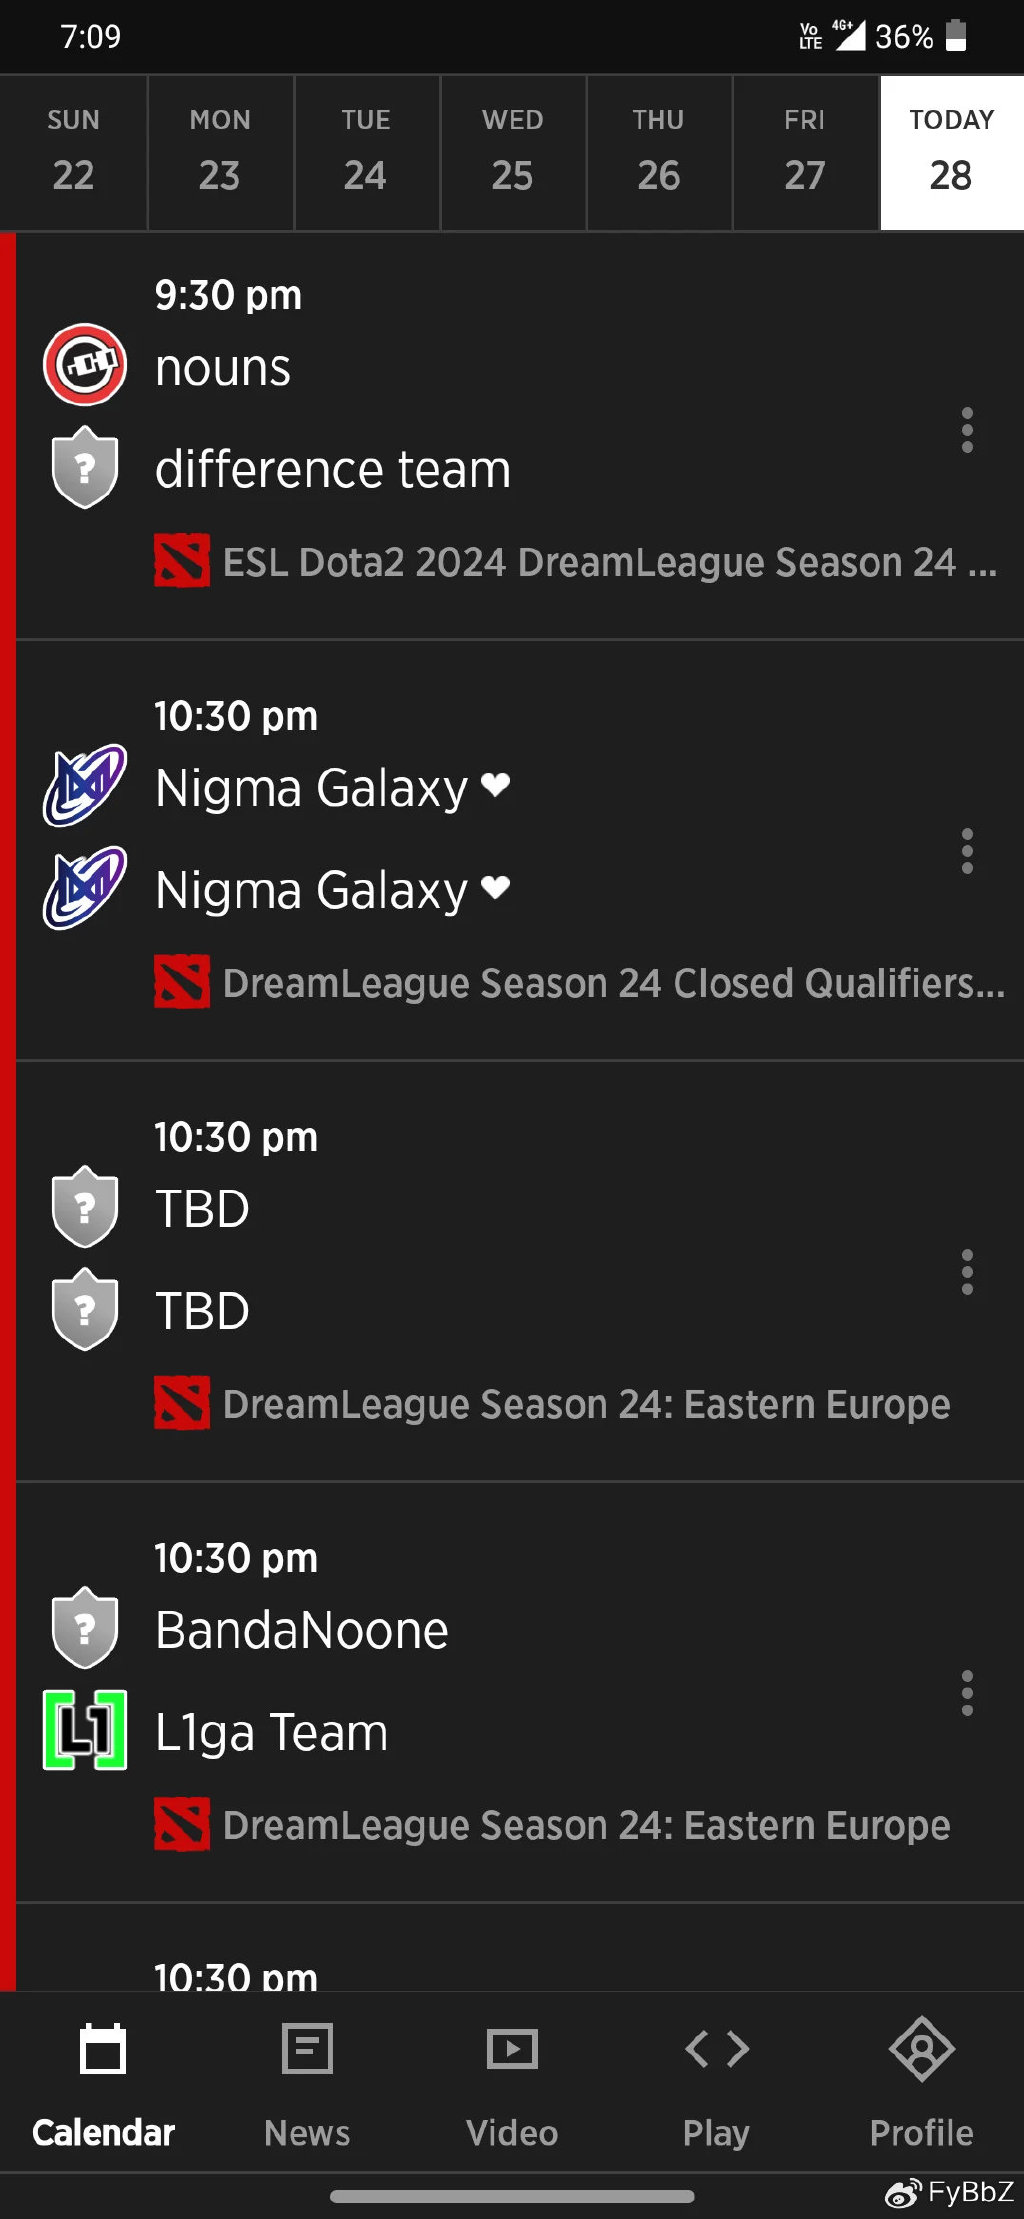Tap the L1ga Team logo
The image size is (1024, 2219).
85,1730
